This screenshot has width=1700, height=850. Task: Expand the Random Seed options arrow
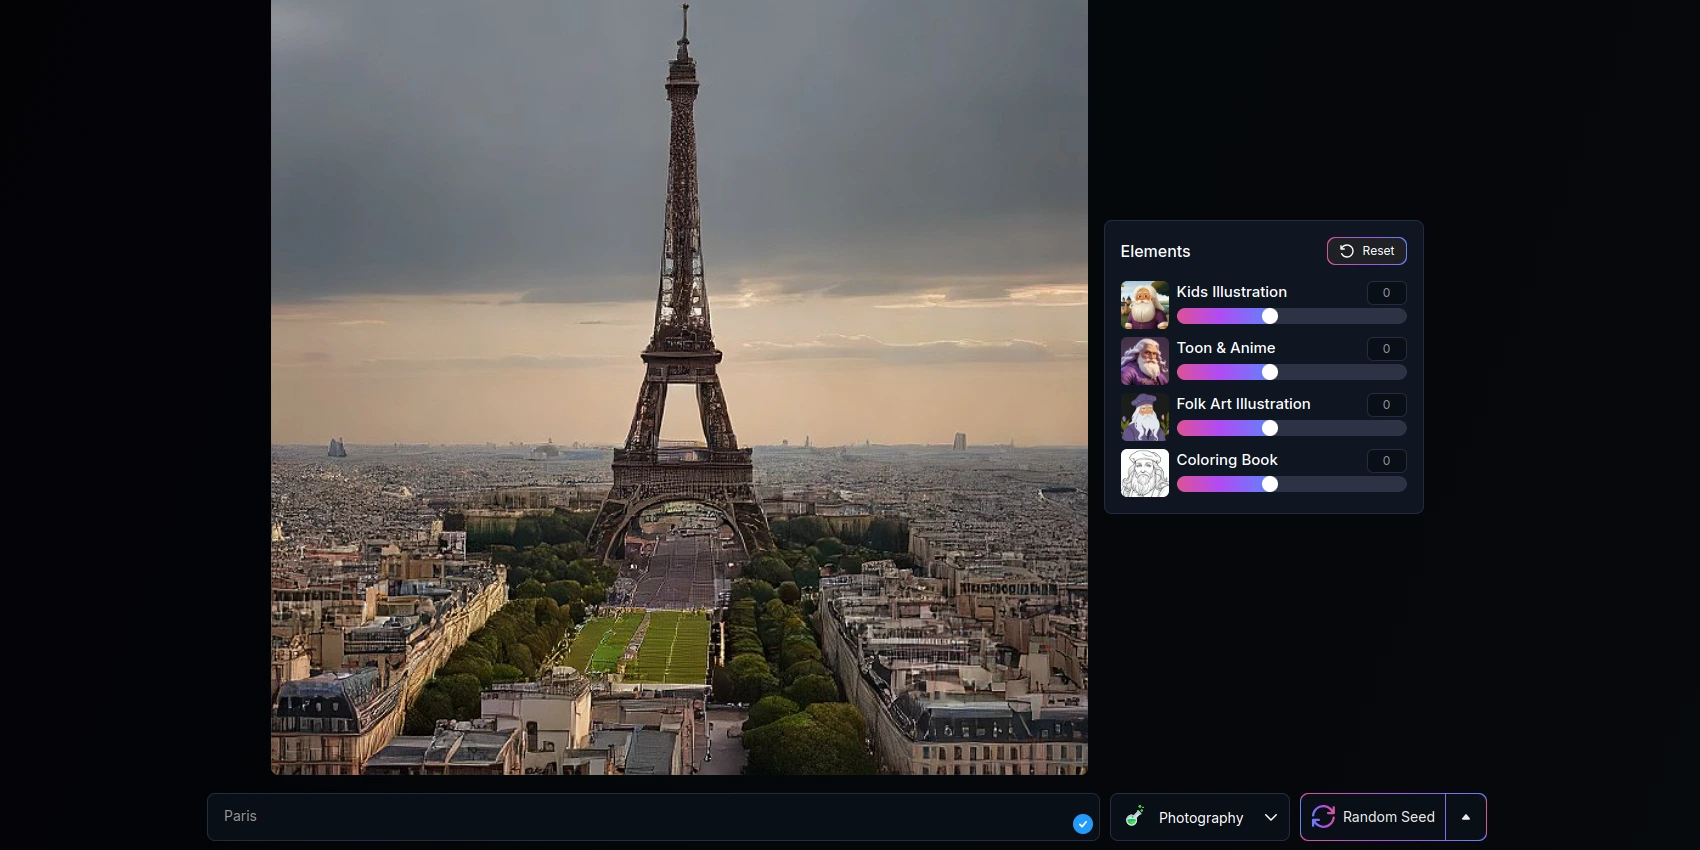point(1466,817)
